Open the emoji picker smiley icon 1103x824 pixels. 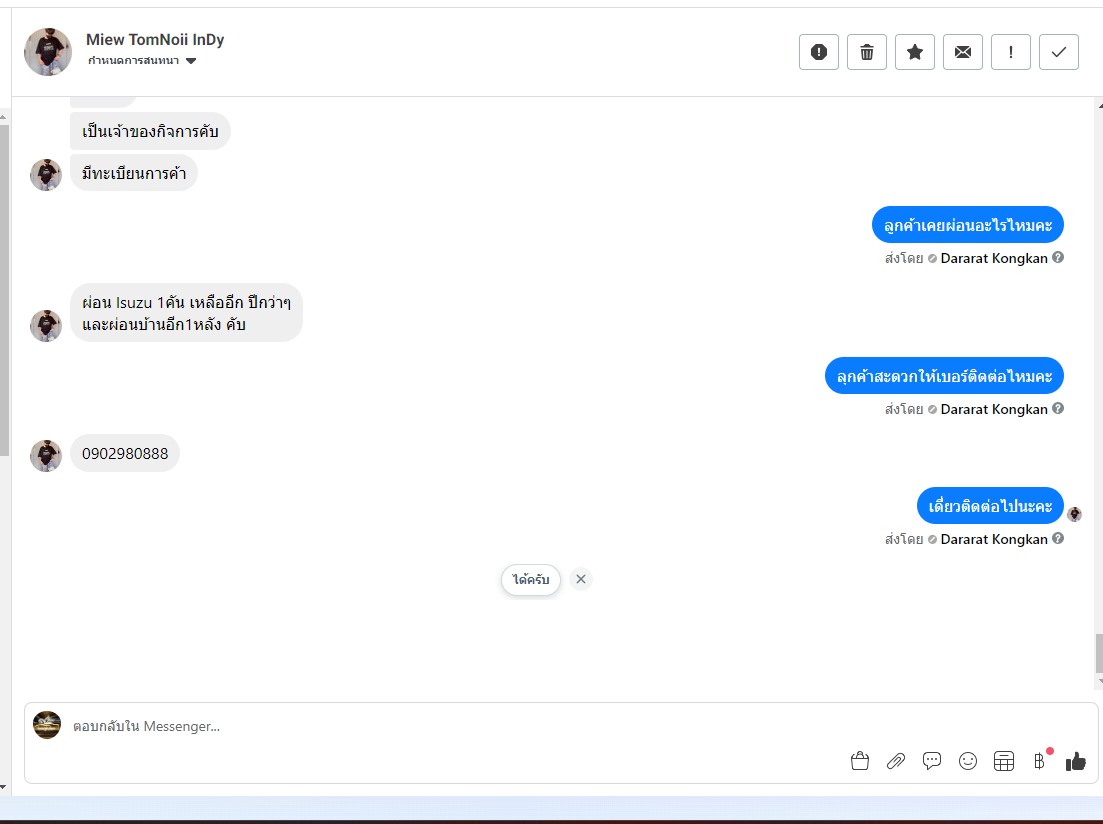point(968,761)
